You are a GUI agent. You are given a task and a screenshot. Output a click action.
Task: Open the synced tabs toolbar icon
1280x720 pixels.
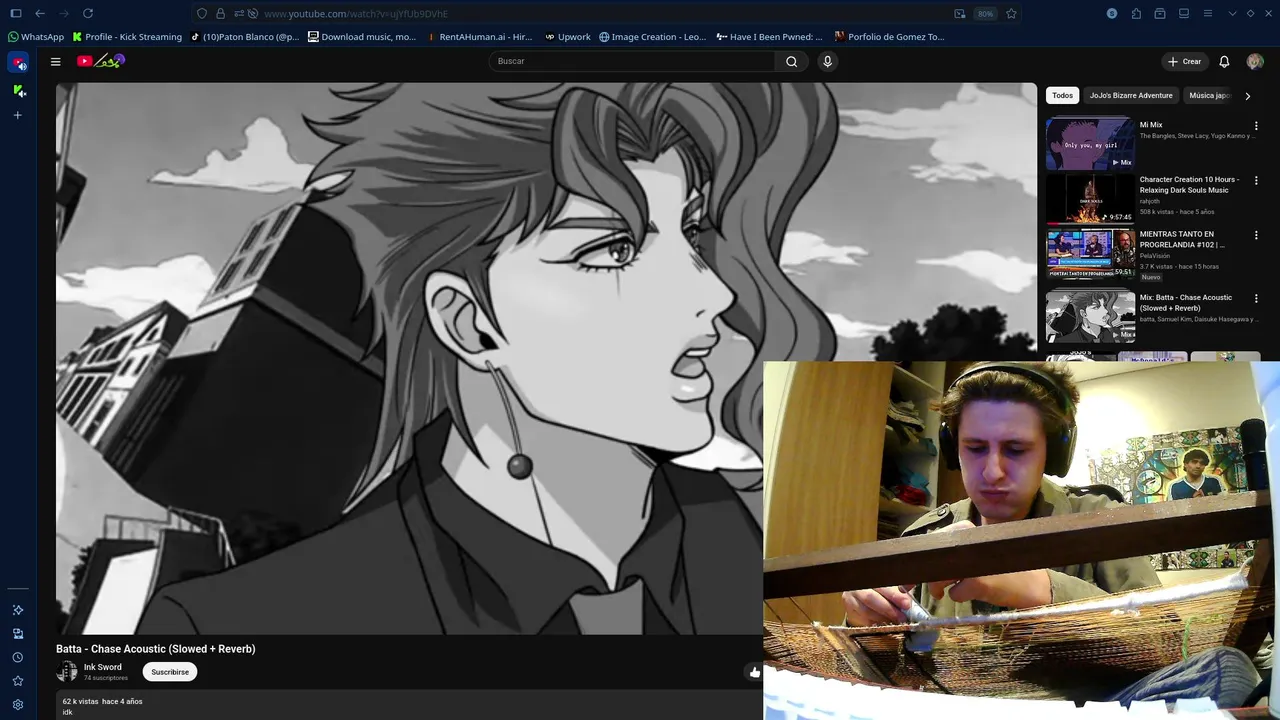tap(1184, 13)
